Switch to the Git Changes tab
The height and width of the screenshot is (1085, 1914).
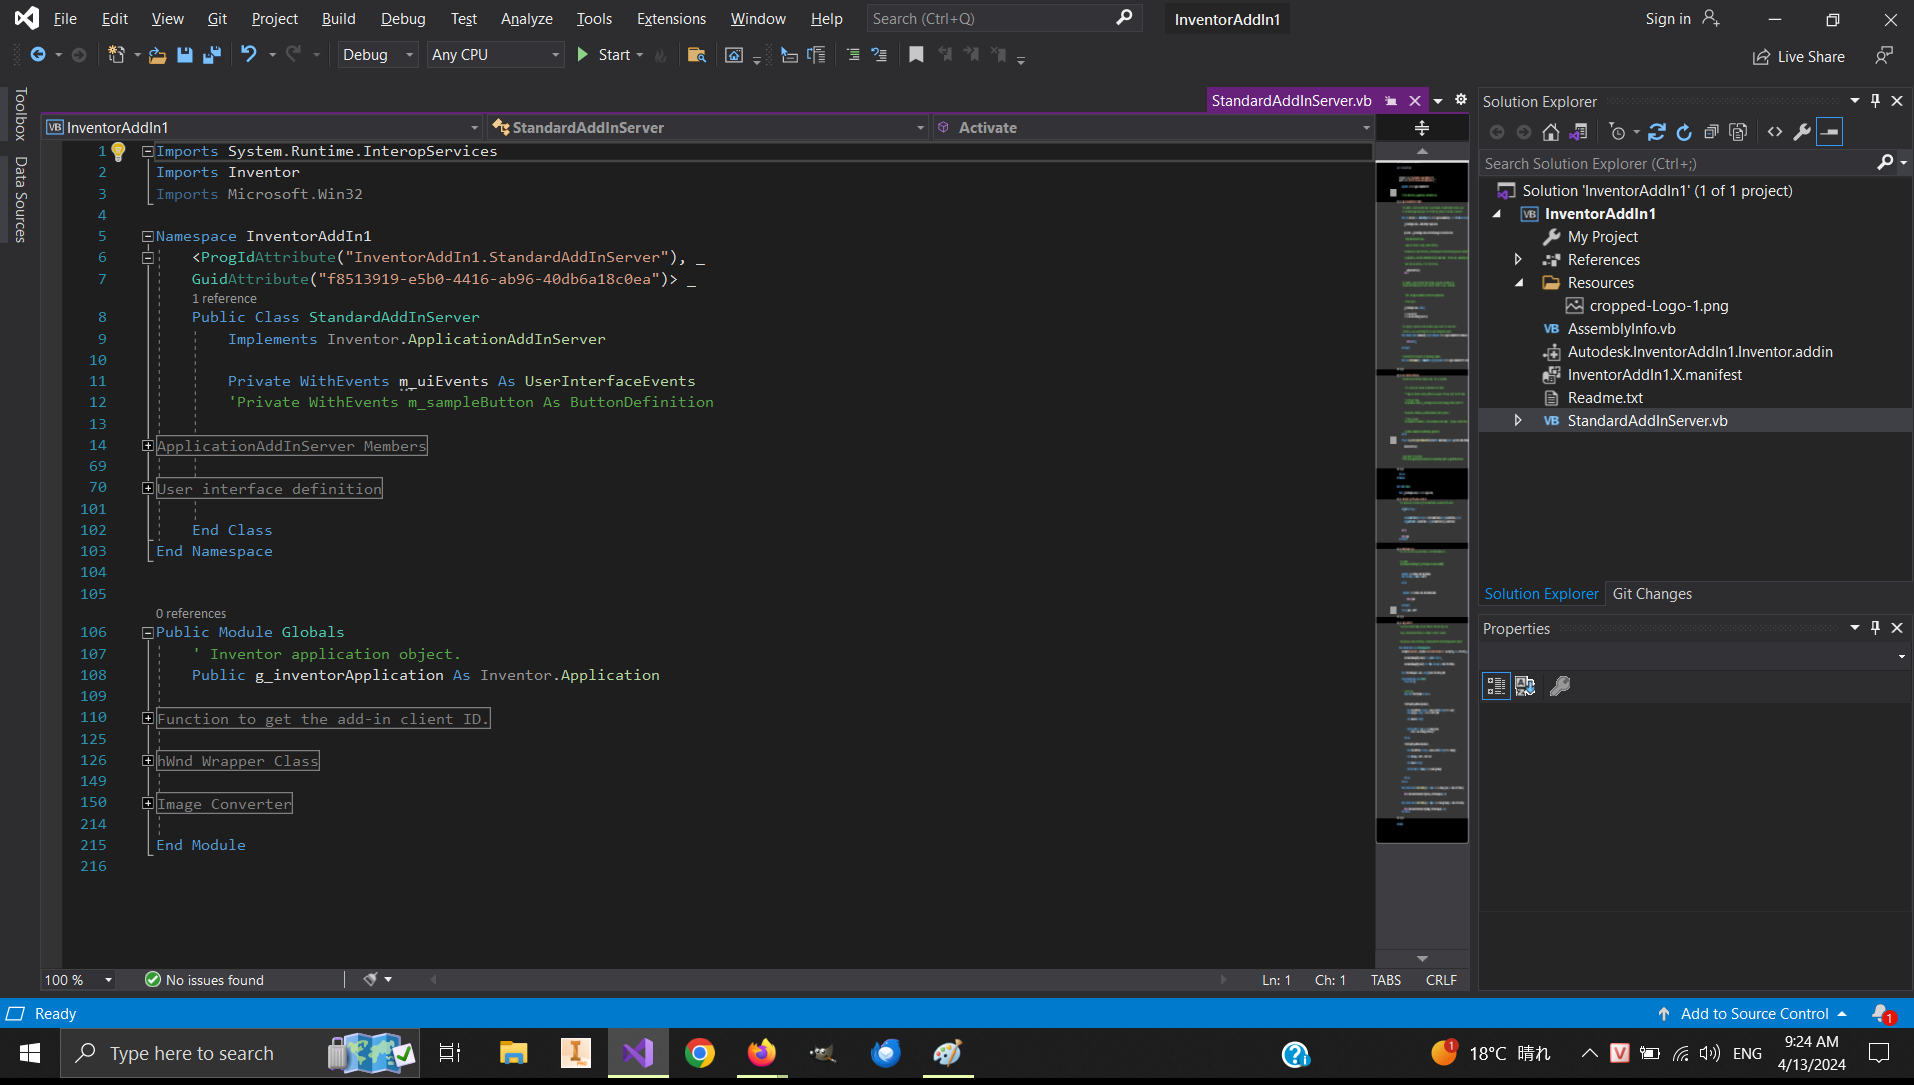click(x=1652, y=593)
